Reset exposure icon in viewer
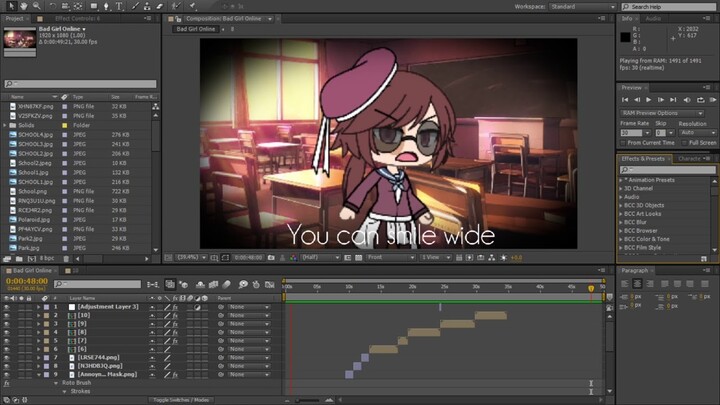The height and width of the screenshot is (405, 720). (x=504, y=258)
